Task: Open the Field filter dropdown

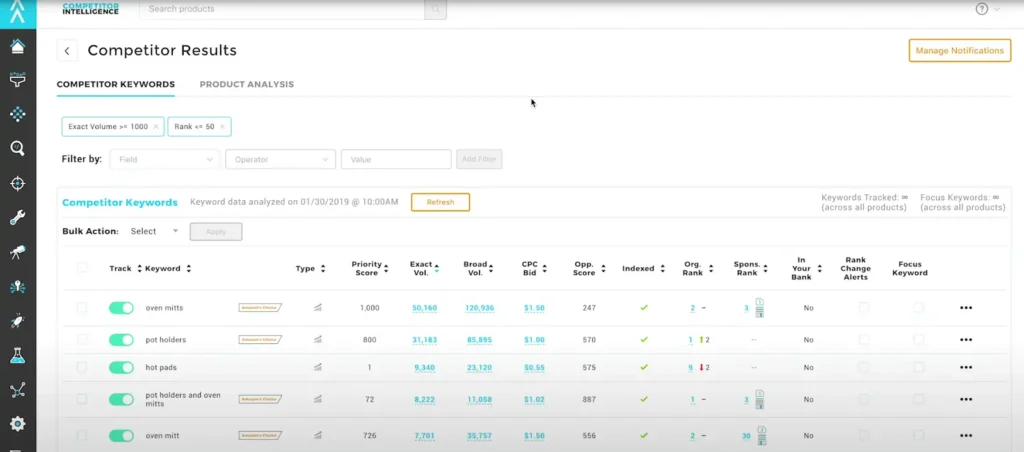Action: (x=164, y=159)
